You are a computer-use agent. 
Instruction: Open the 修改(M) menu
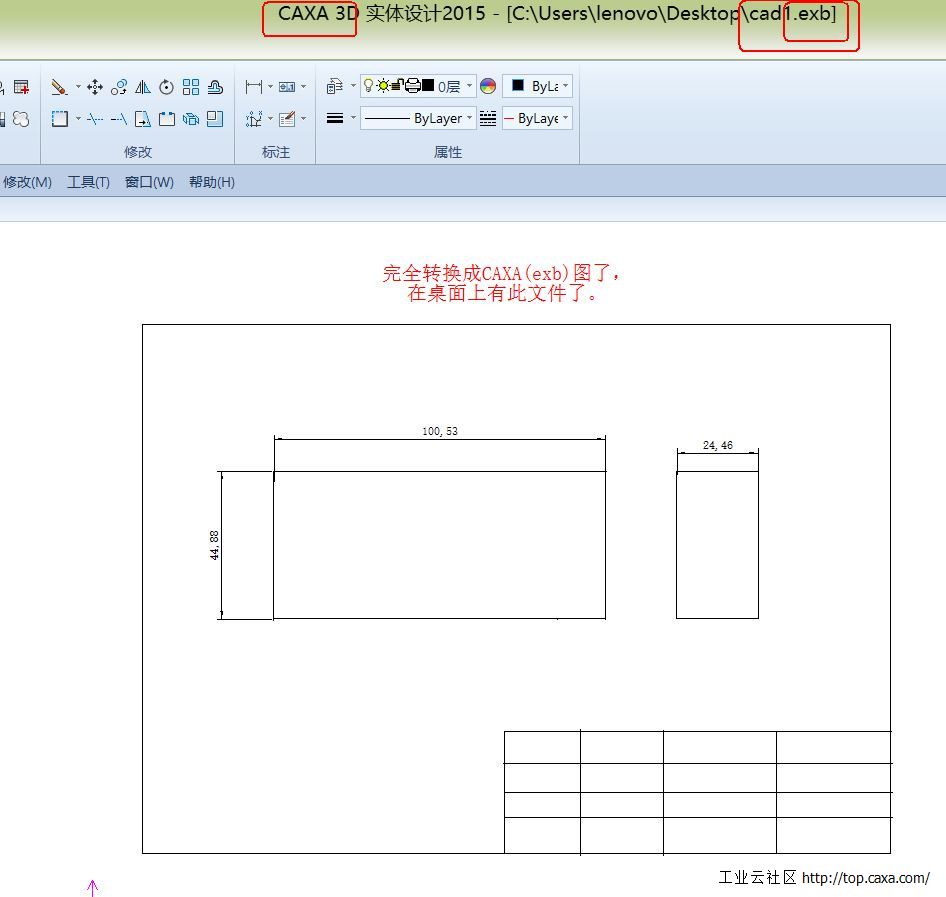(x=27, y=182)
